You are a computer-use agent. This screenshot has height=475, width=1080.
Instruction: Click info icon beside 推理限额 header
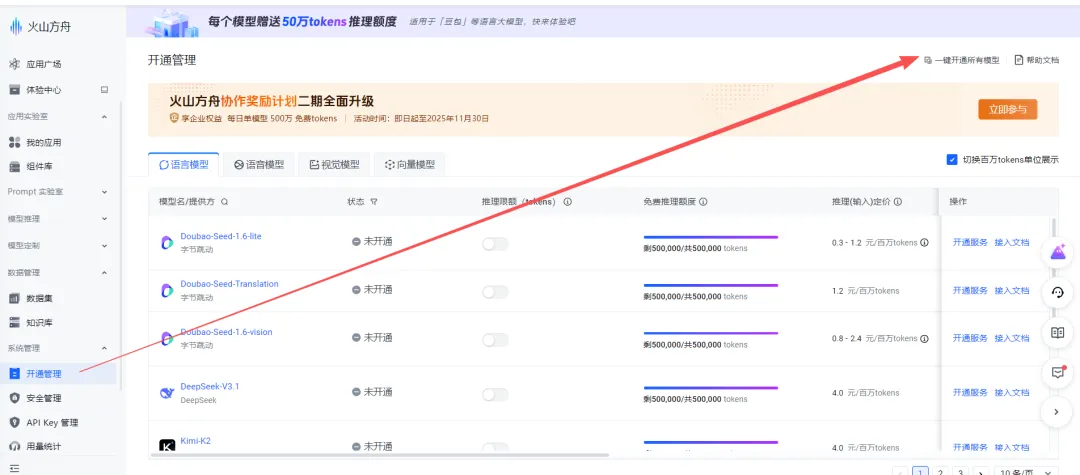568,202
